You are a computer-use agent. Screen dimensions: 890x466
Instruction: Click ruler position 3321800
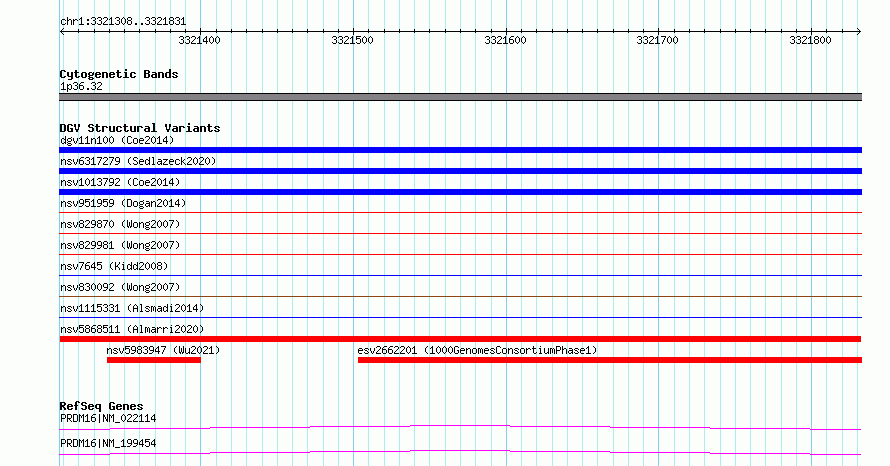click(x=810, y=40)
